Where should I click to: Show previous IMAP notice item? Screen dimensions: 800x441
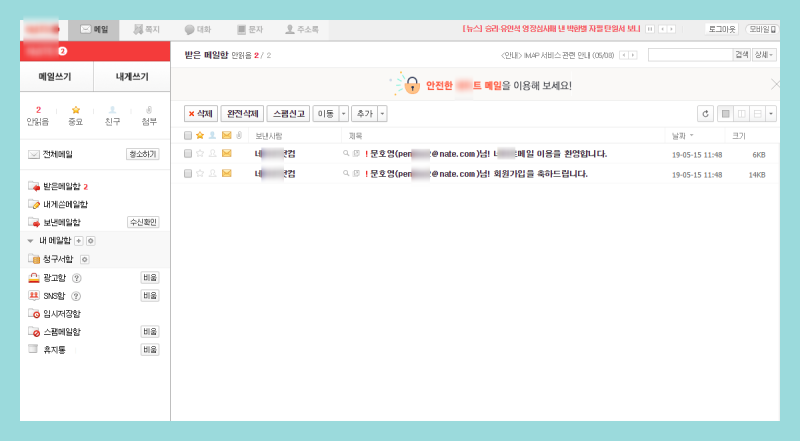coord(623,55)
